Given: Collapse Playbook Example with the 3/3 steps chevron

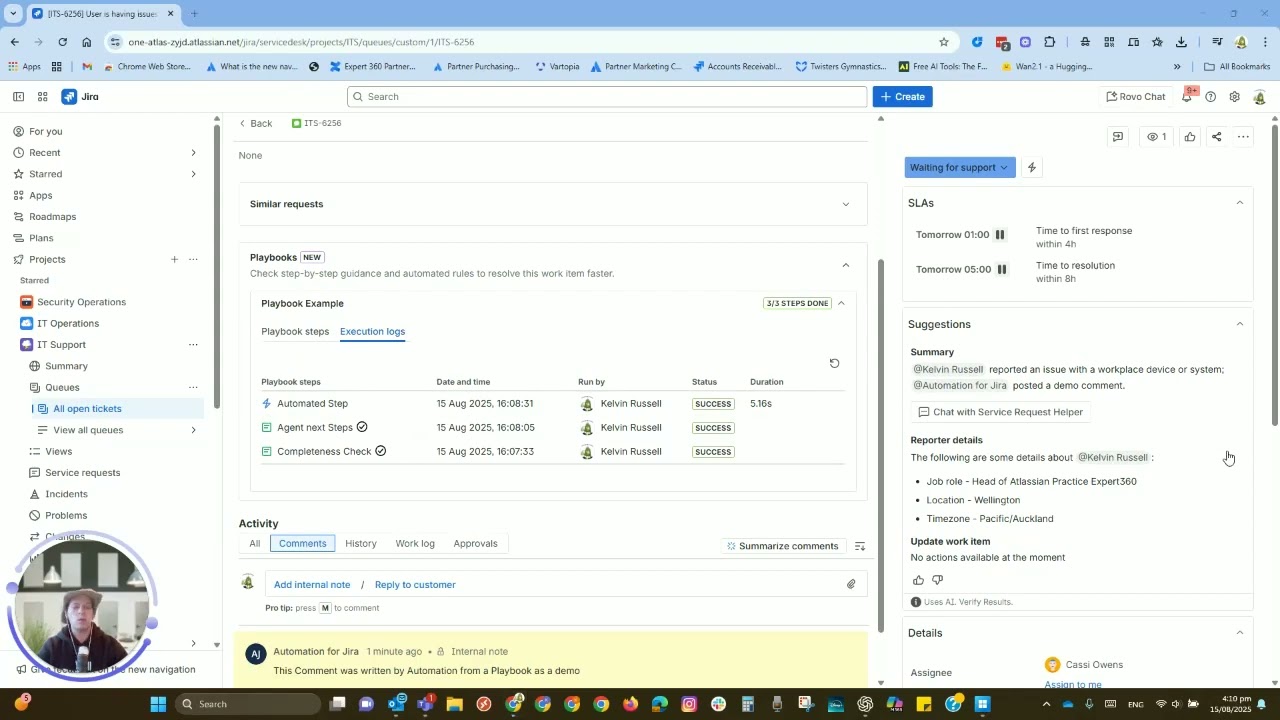Looking at the screenshot, I should pos(841,303).
